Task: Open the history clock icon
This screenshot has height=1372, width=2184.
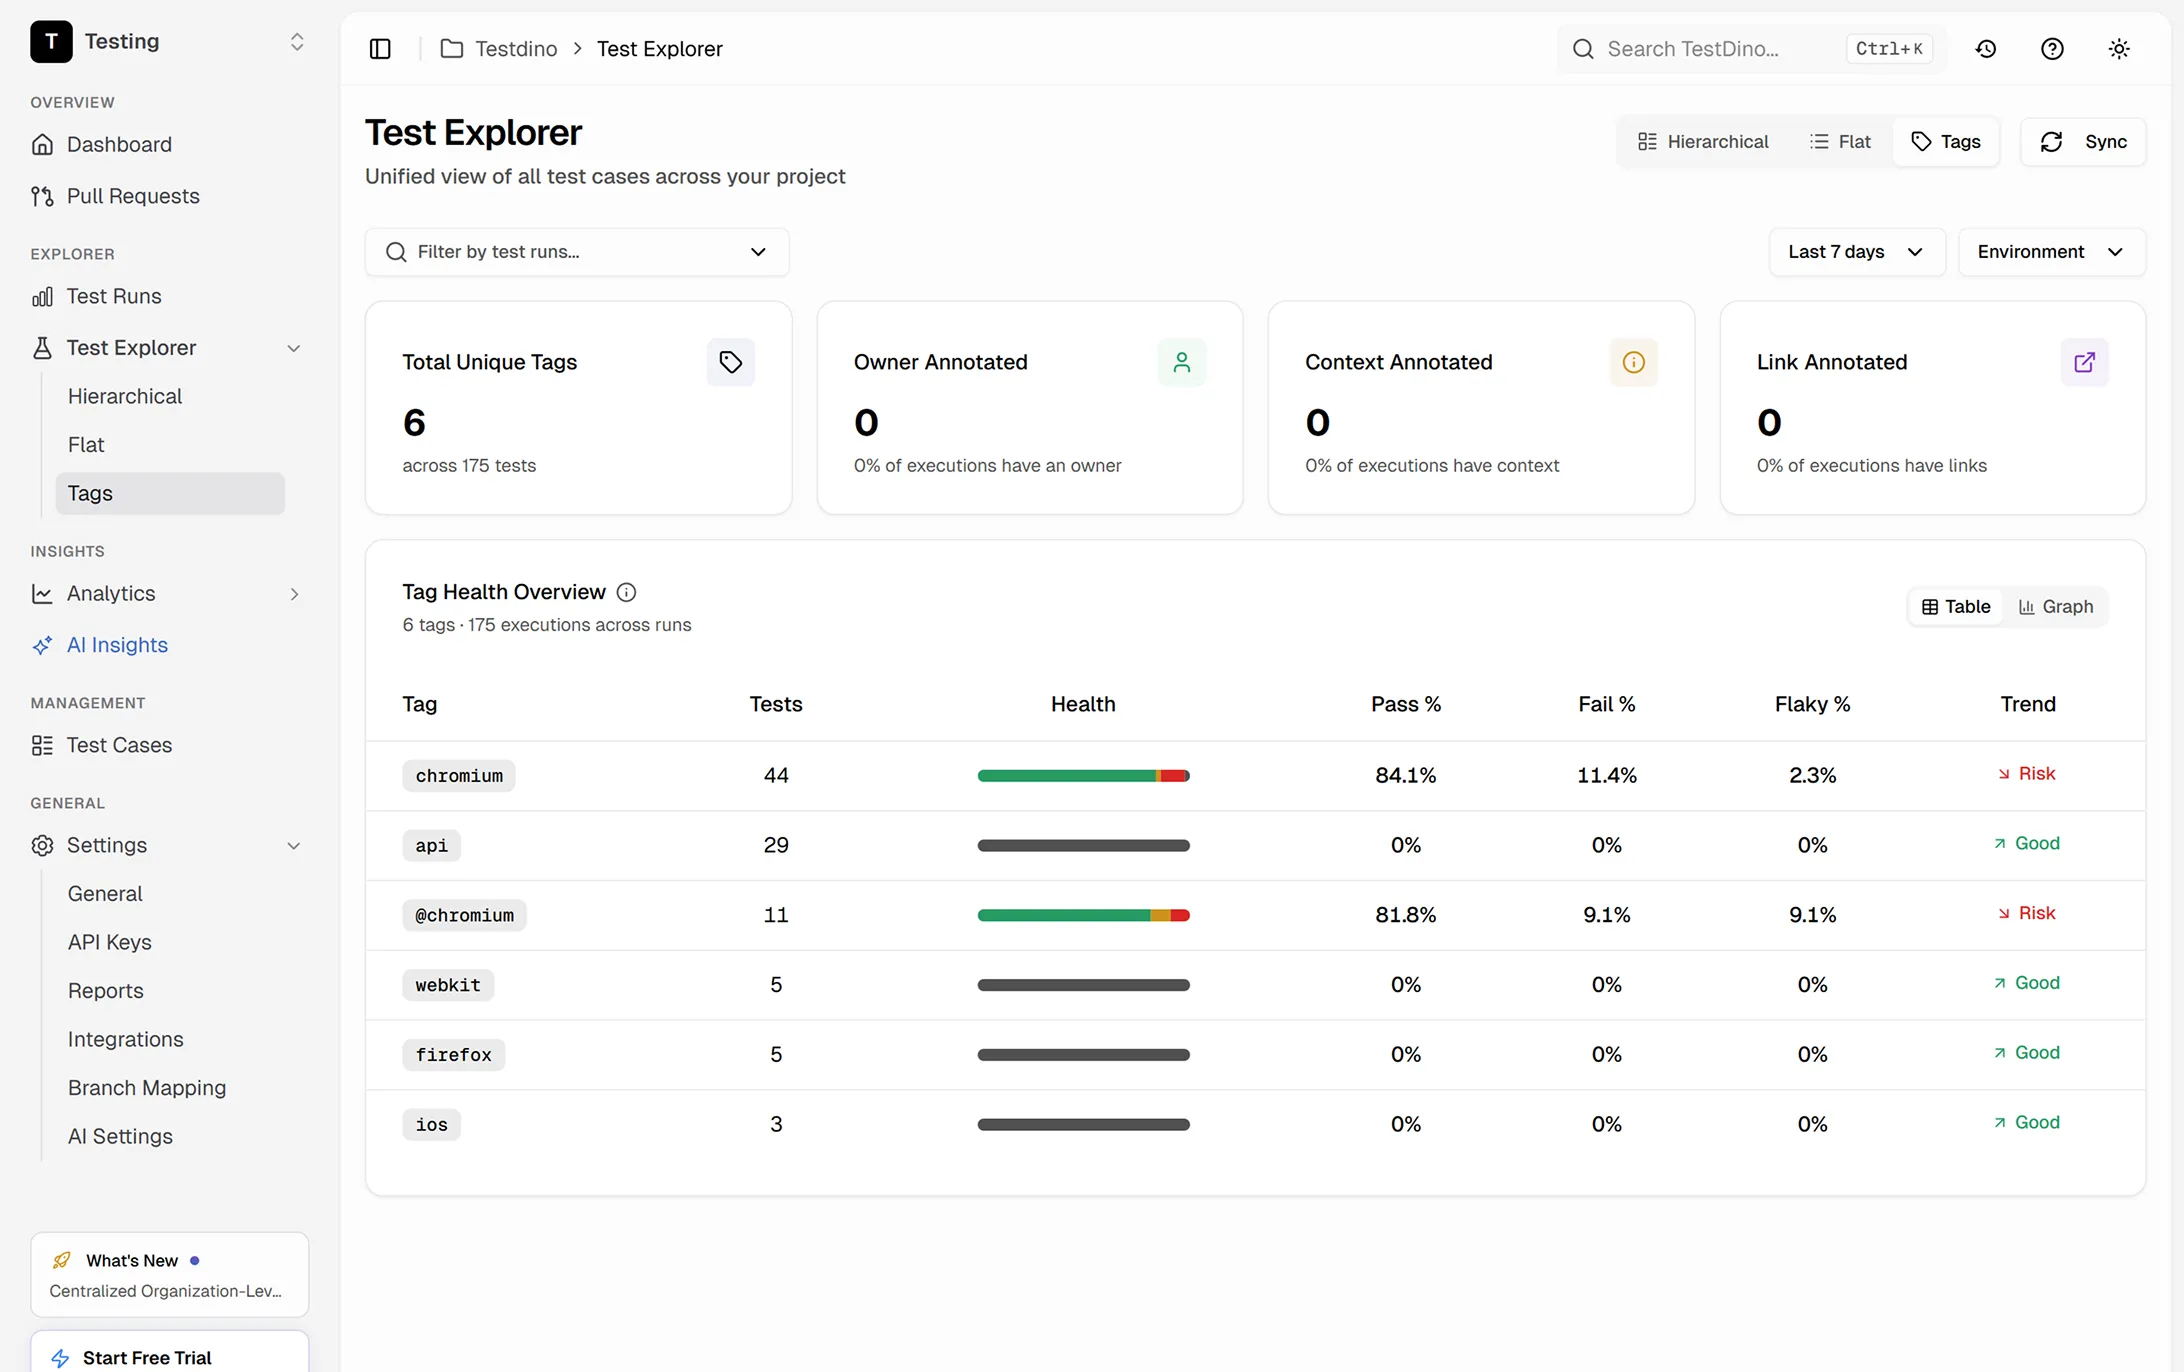Action: (x=1986, y=48)
